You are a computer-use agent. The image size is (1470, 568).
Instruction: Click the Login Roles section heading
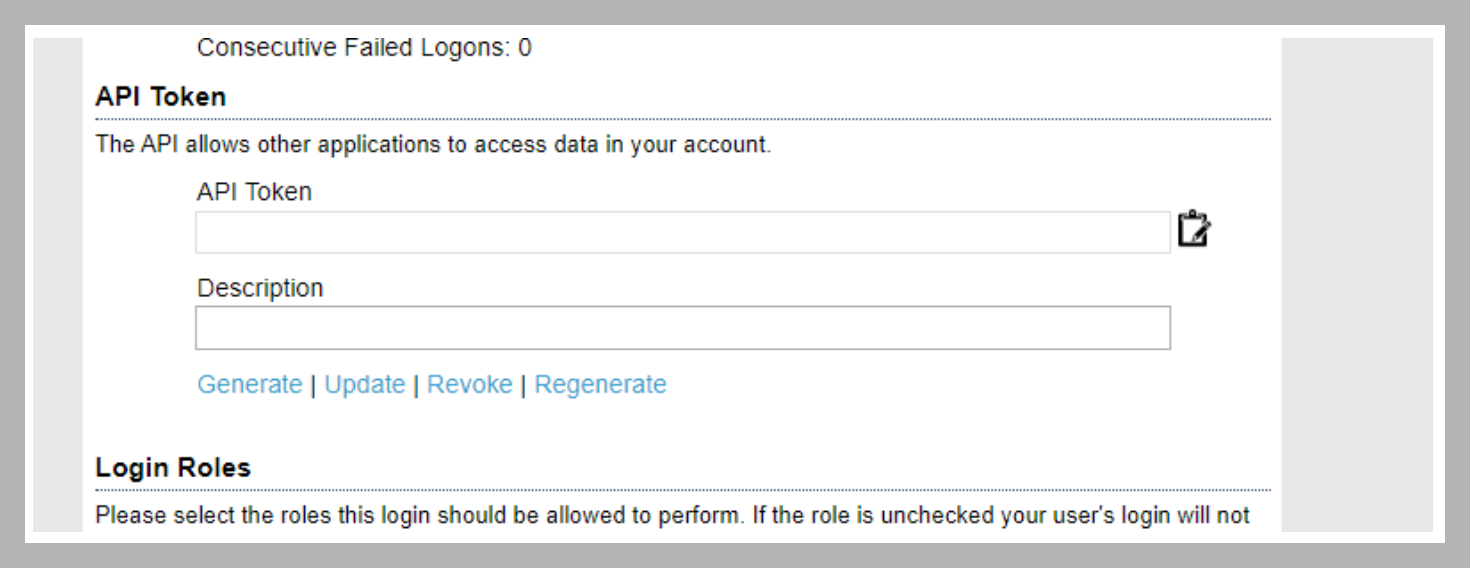coord(173,467)
